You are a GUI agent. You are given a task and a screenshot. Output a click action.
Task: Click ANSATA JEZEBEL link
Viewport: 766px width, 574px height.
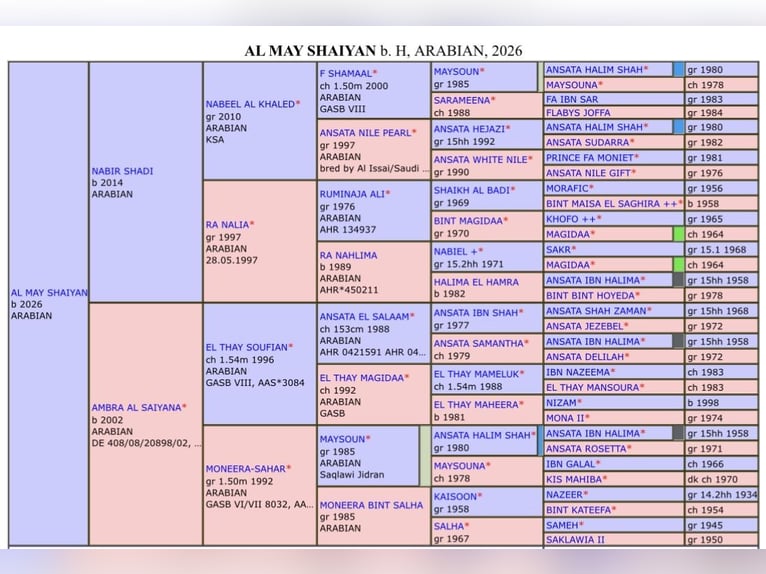point(584,326)
